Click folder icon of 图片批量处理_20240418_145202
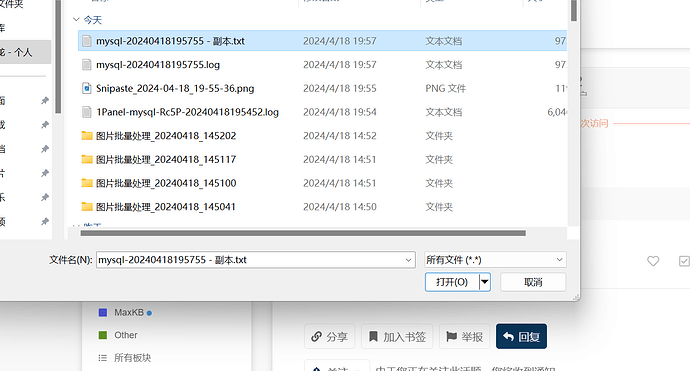This screenshot has height=371, width=690. click(87, 136)
